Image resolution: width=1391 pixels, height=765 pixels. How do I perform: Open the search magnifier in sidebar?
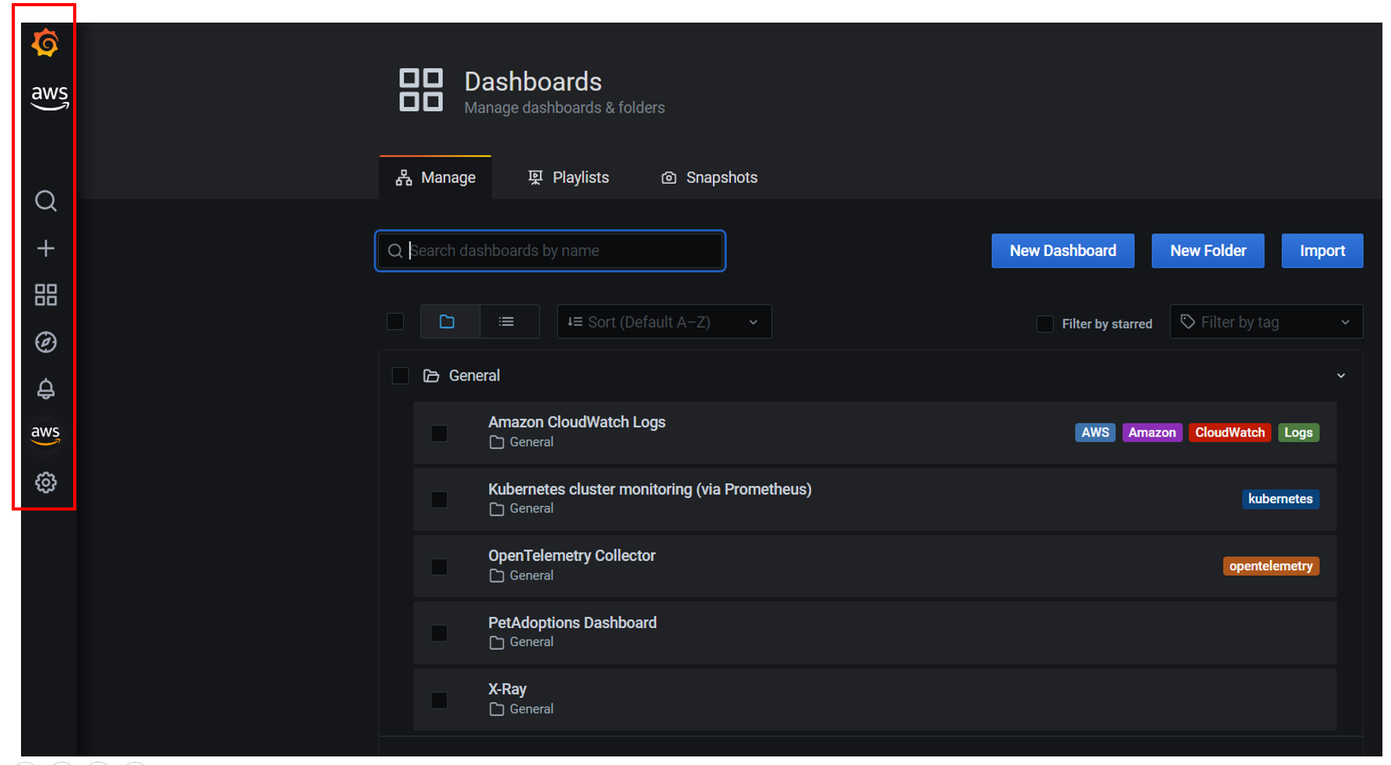click(x=46, y=201)
